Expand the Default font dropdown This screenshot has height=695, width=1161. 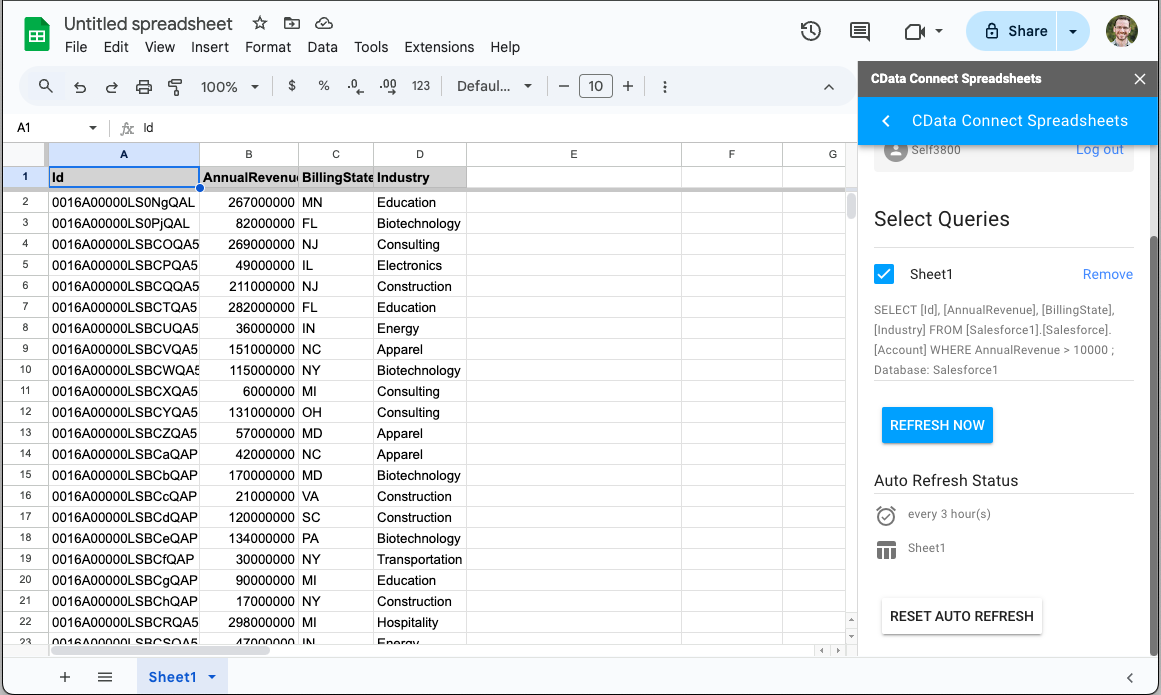click(x=495, y=87)
